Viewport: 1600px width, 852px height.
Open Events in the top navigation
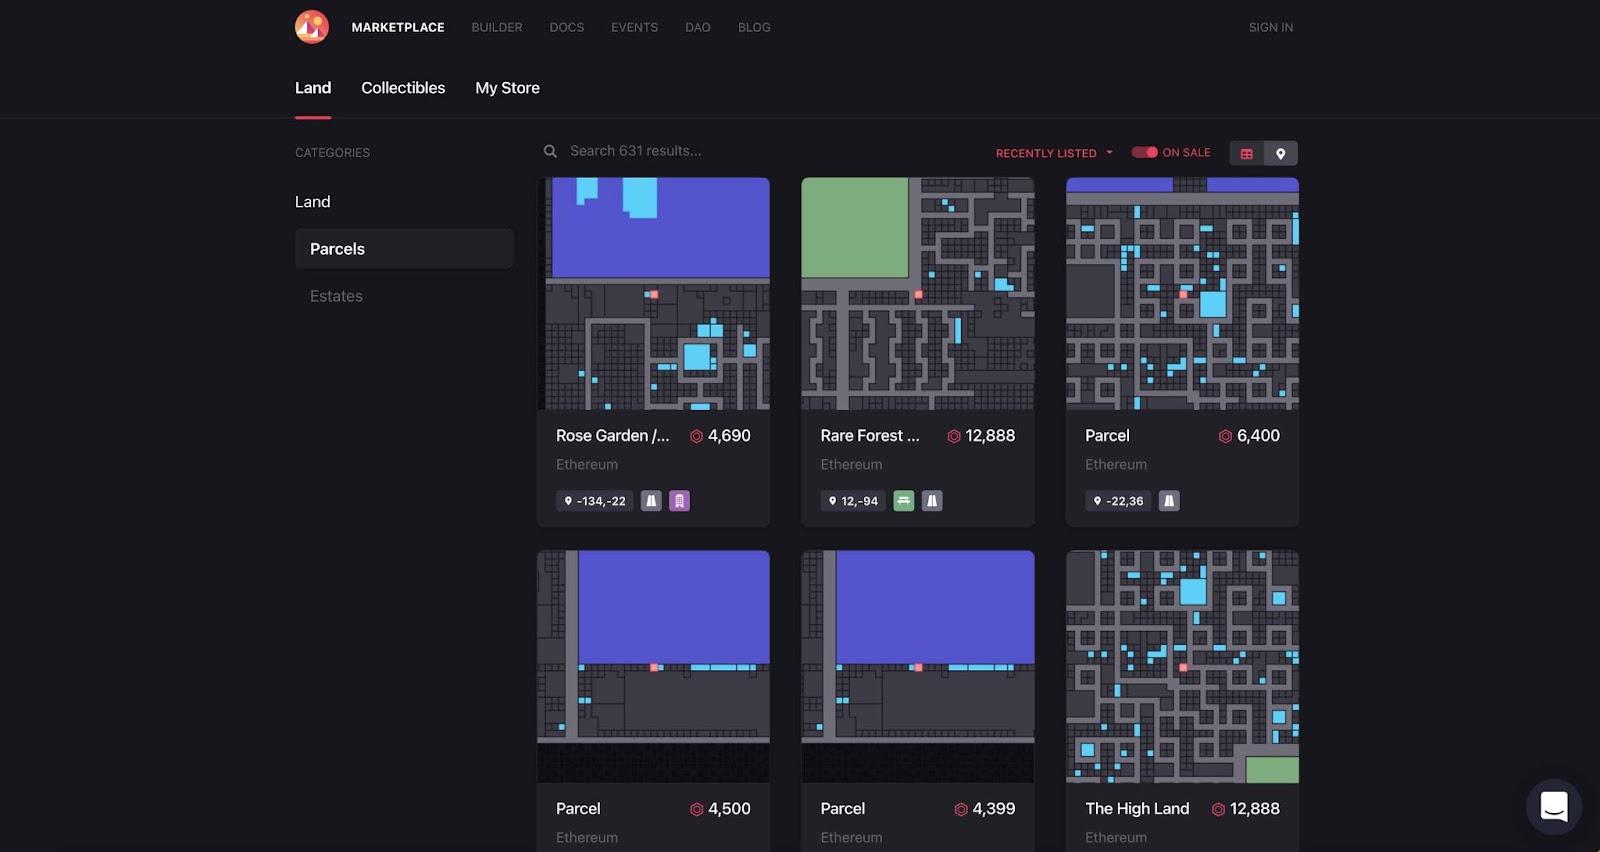(x=635, y=28)
